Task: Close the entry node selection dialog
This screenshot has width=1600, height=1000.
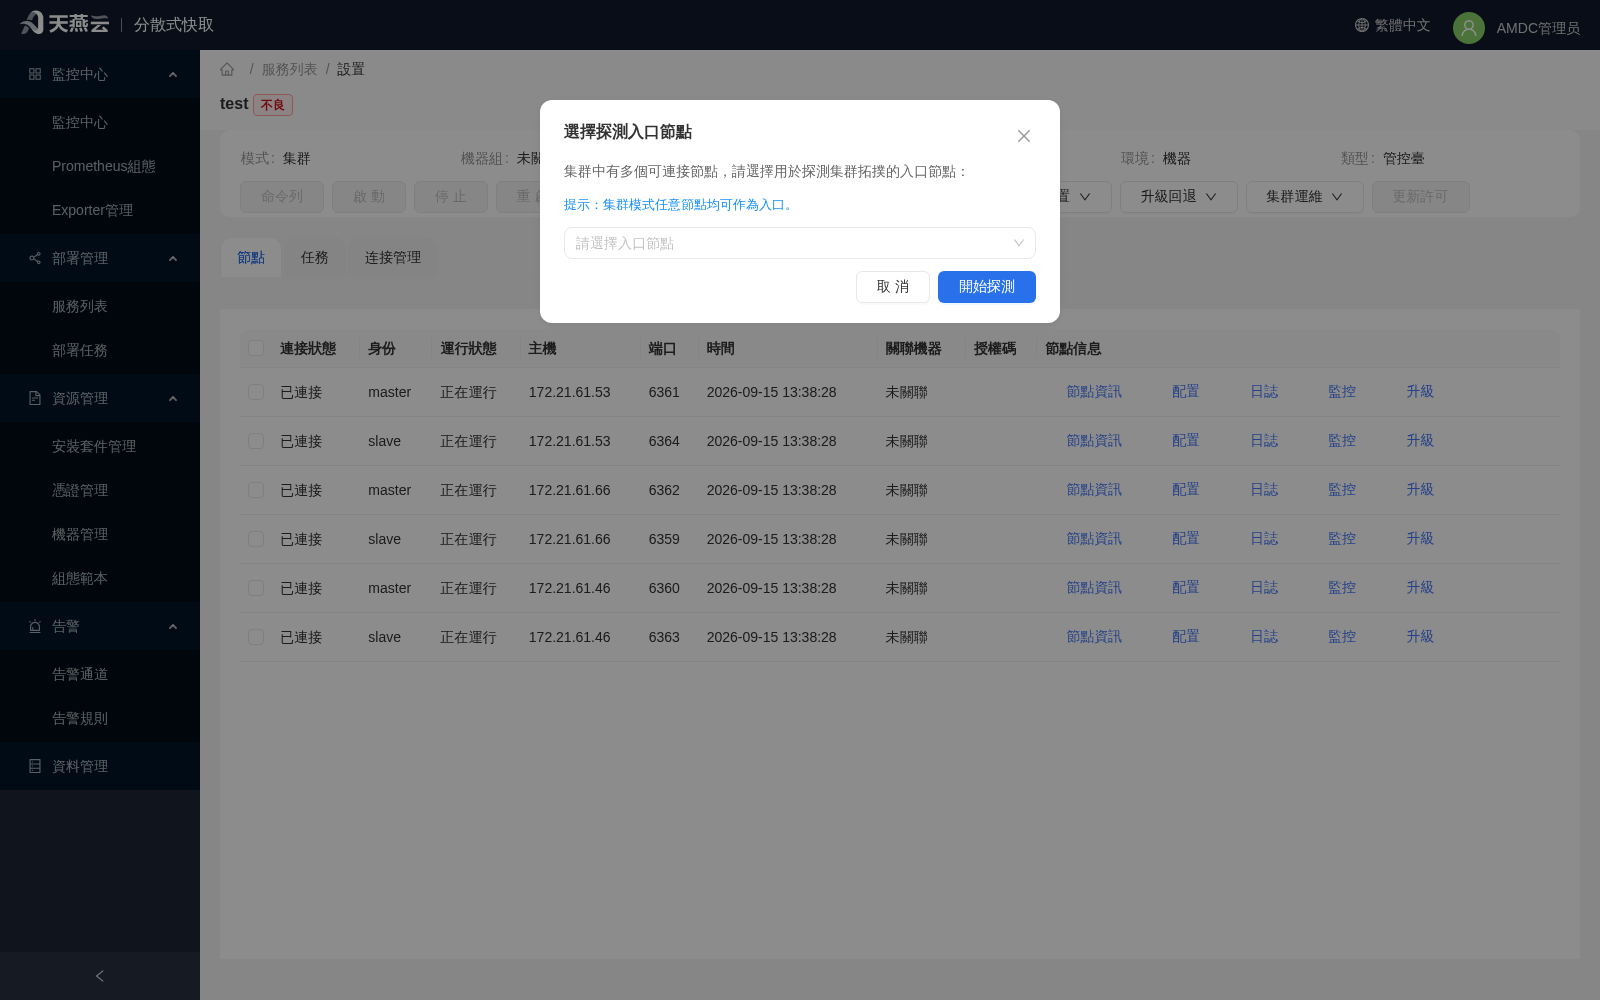Action: pos(1023,136)
